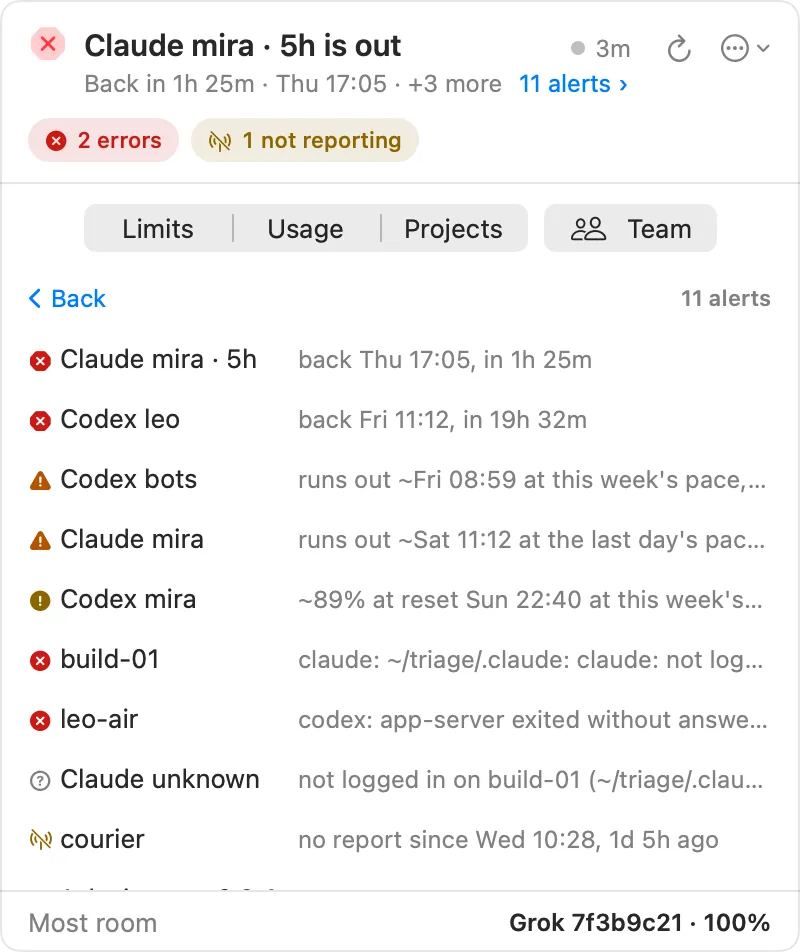The image size is (800, 952).
Task: Select the leo-air alert name
Action: pyautogui.click(x=100, y=719)
